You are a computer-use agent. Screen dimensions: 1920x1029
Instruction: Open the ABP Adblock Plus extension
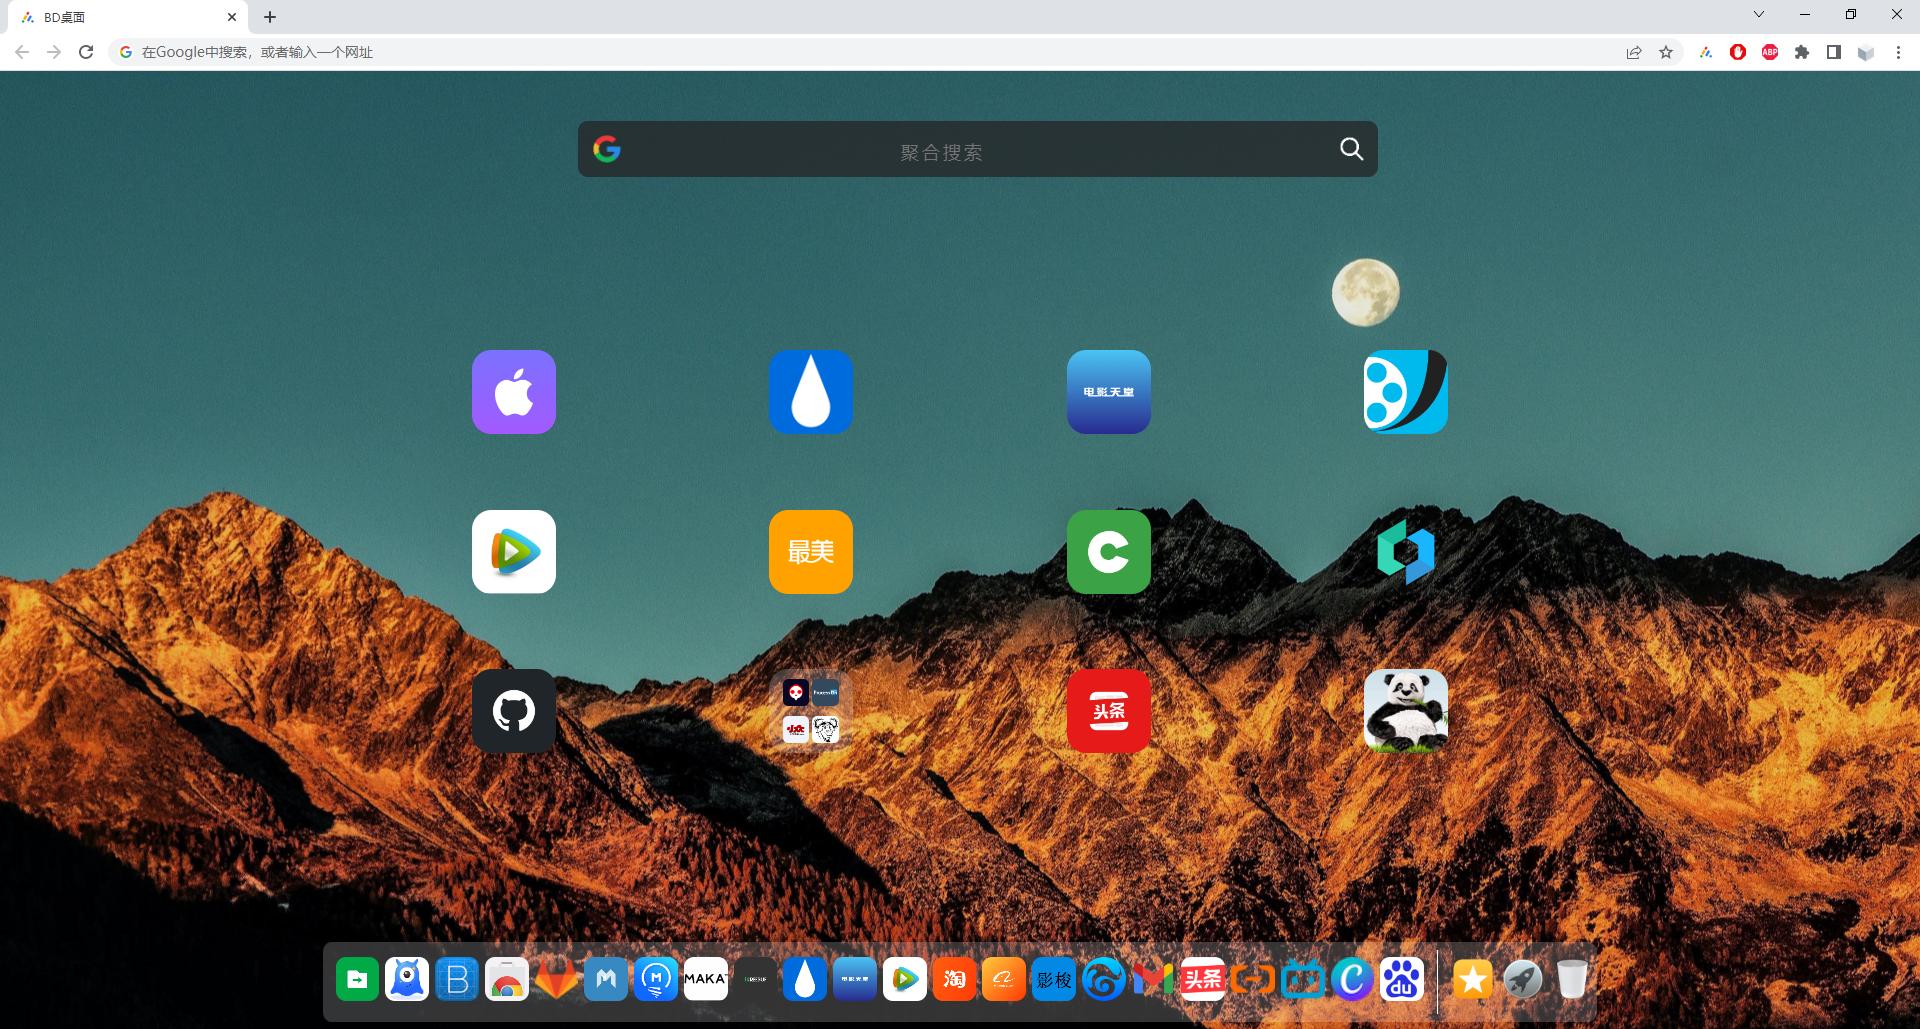click(1770, 52)
